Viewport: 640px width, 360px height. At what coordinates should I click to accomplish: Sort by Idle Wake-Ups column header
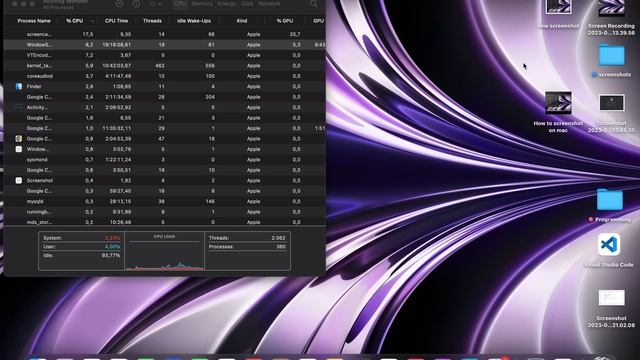[194, 21]
